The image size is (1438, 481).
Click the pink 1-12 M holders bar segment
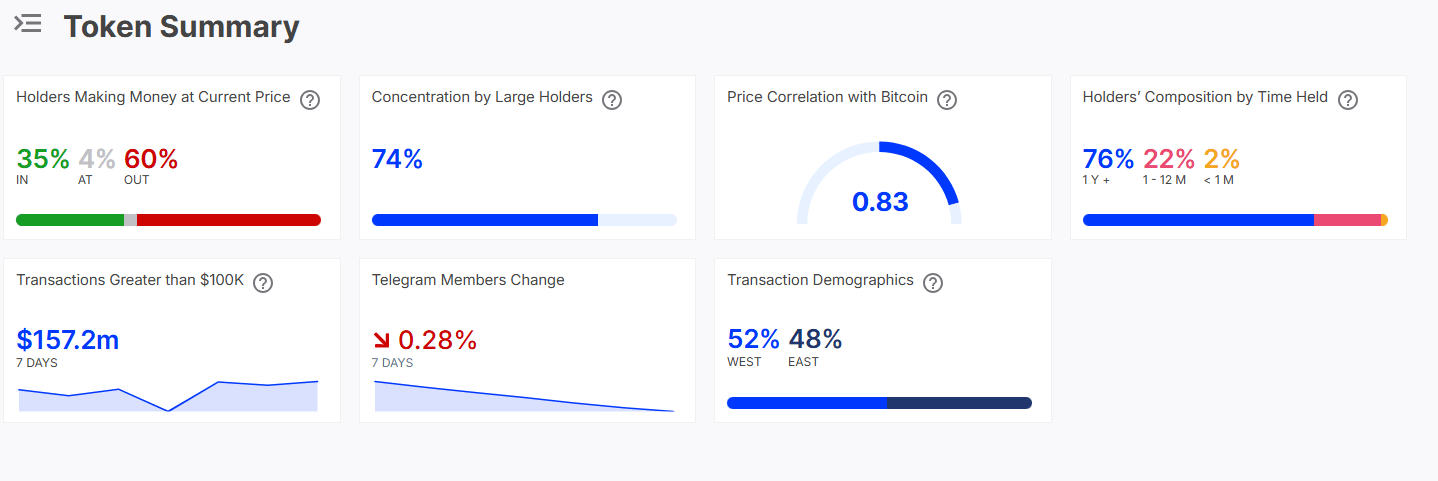1347,220
